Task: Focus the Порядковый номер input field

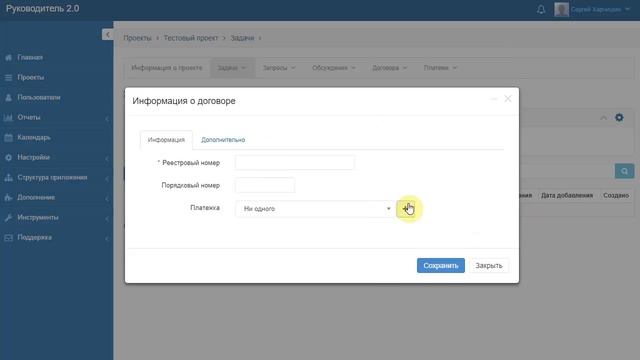Action: [265, 185]
